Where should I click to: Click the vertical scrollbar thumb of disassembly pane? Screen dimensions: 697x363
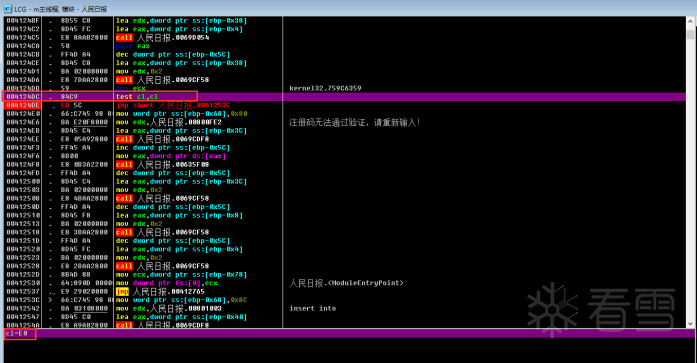[x=690, y=35]
